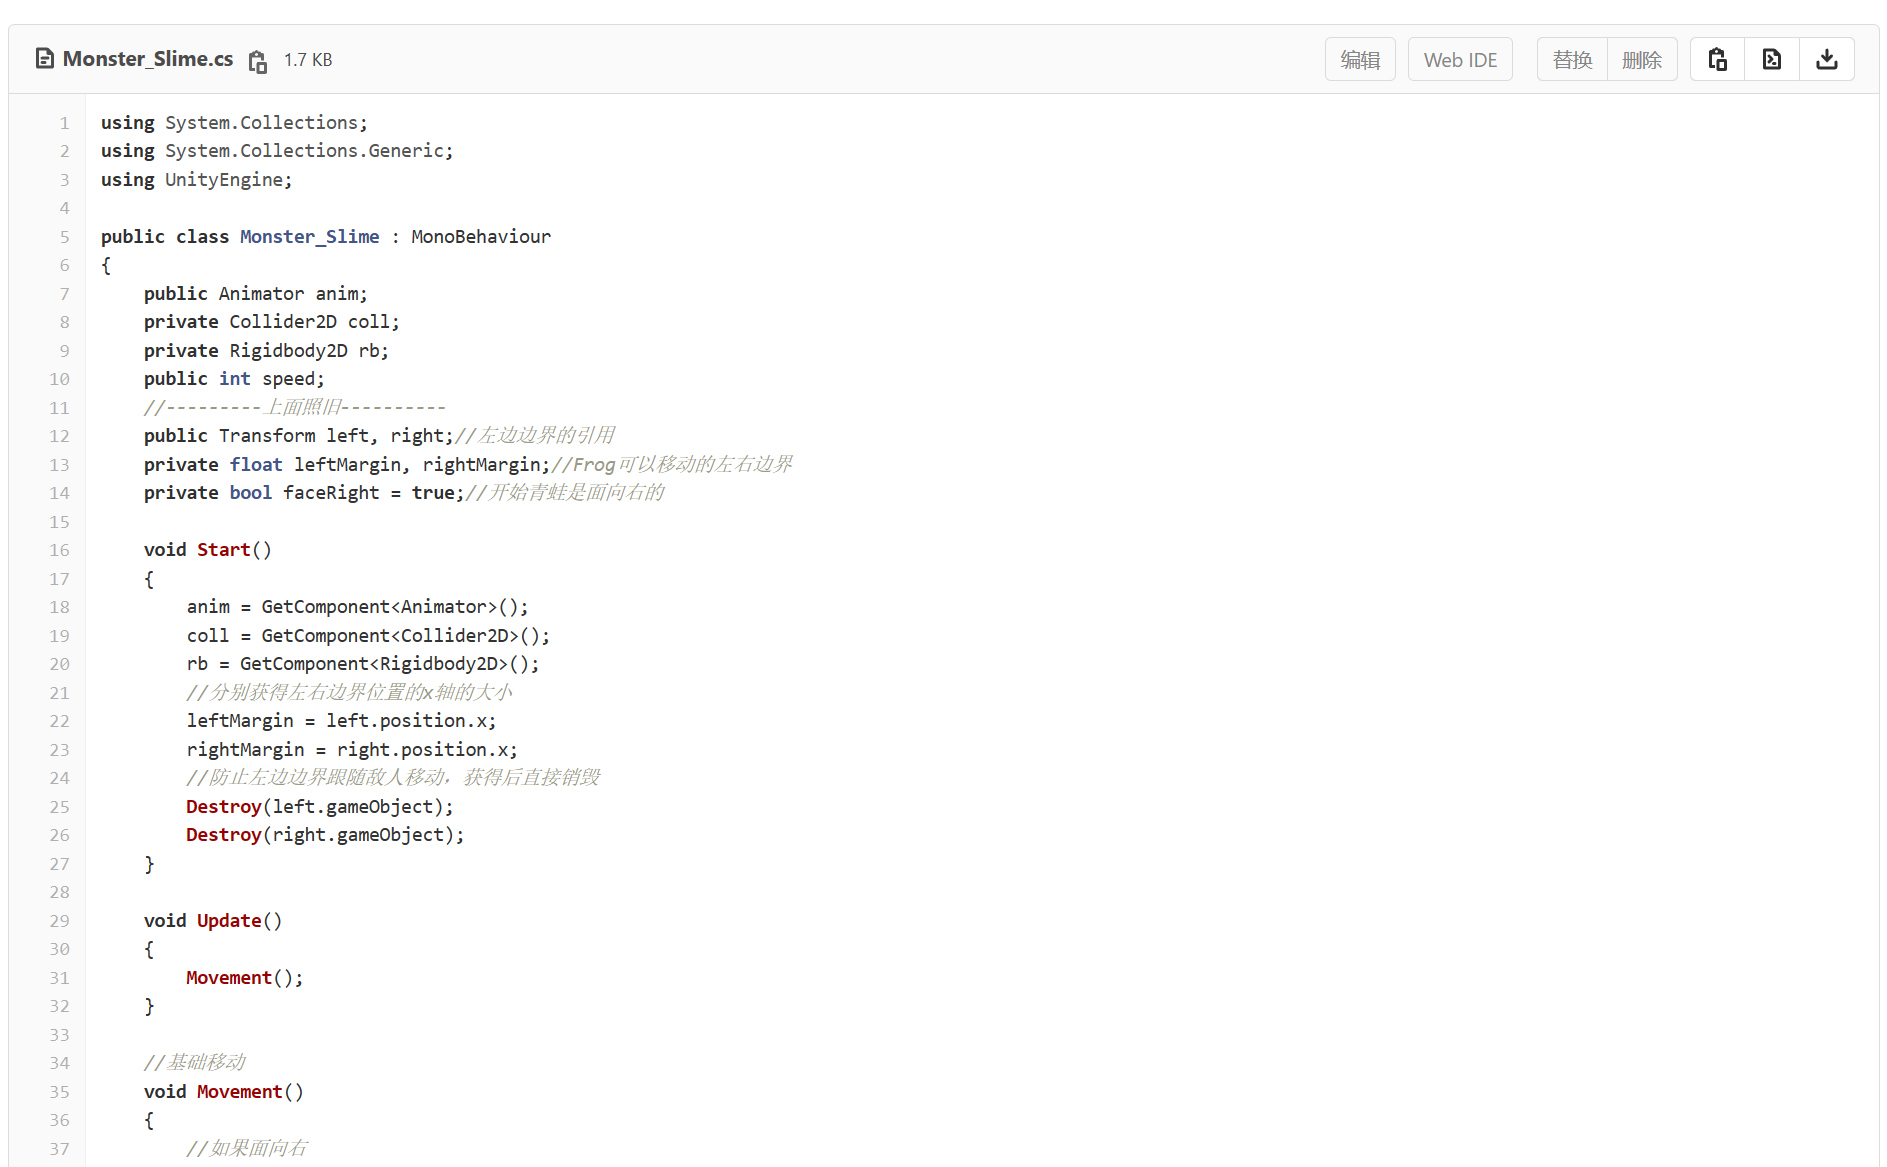Go to line number 29
Screen dimensions: 1887x1167
[60, 921]
